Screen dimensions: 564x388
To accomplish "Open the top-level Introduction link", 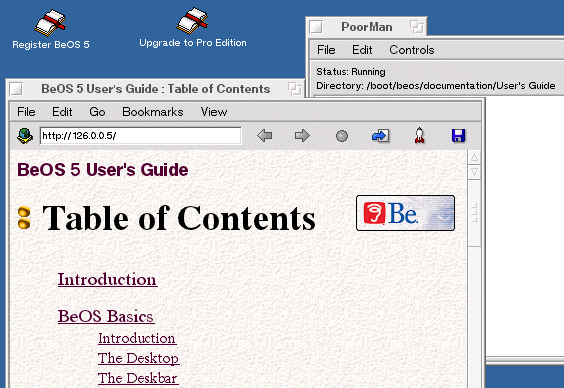I will [108, 279].
